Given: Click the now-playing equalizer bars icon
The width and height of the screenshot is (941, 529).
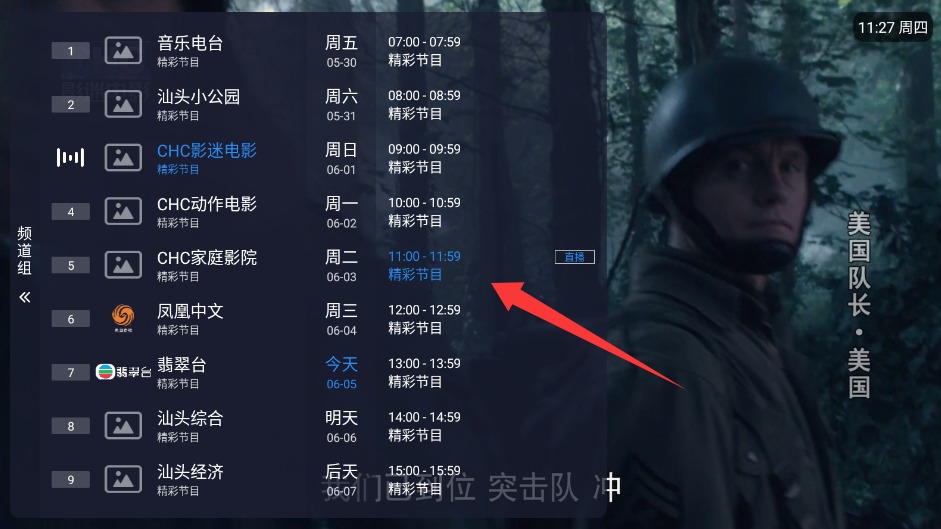Looking at the screenshot, I should 70,157.
